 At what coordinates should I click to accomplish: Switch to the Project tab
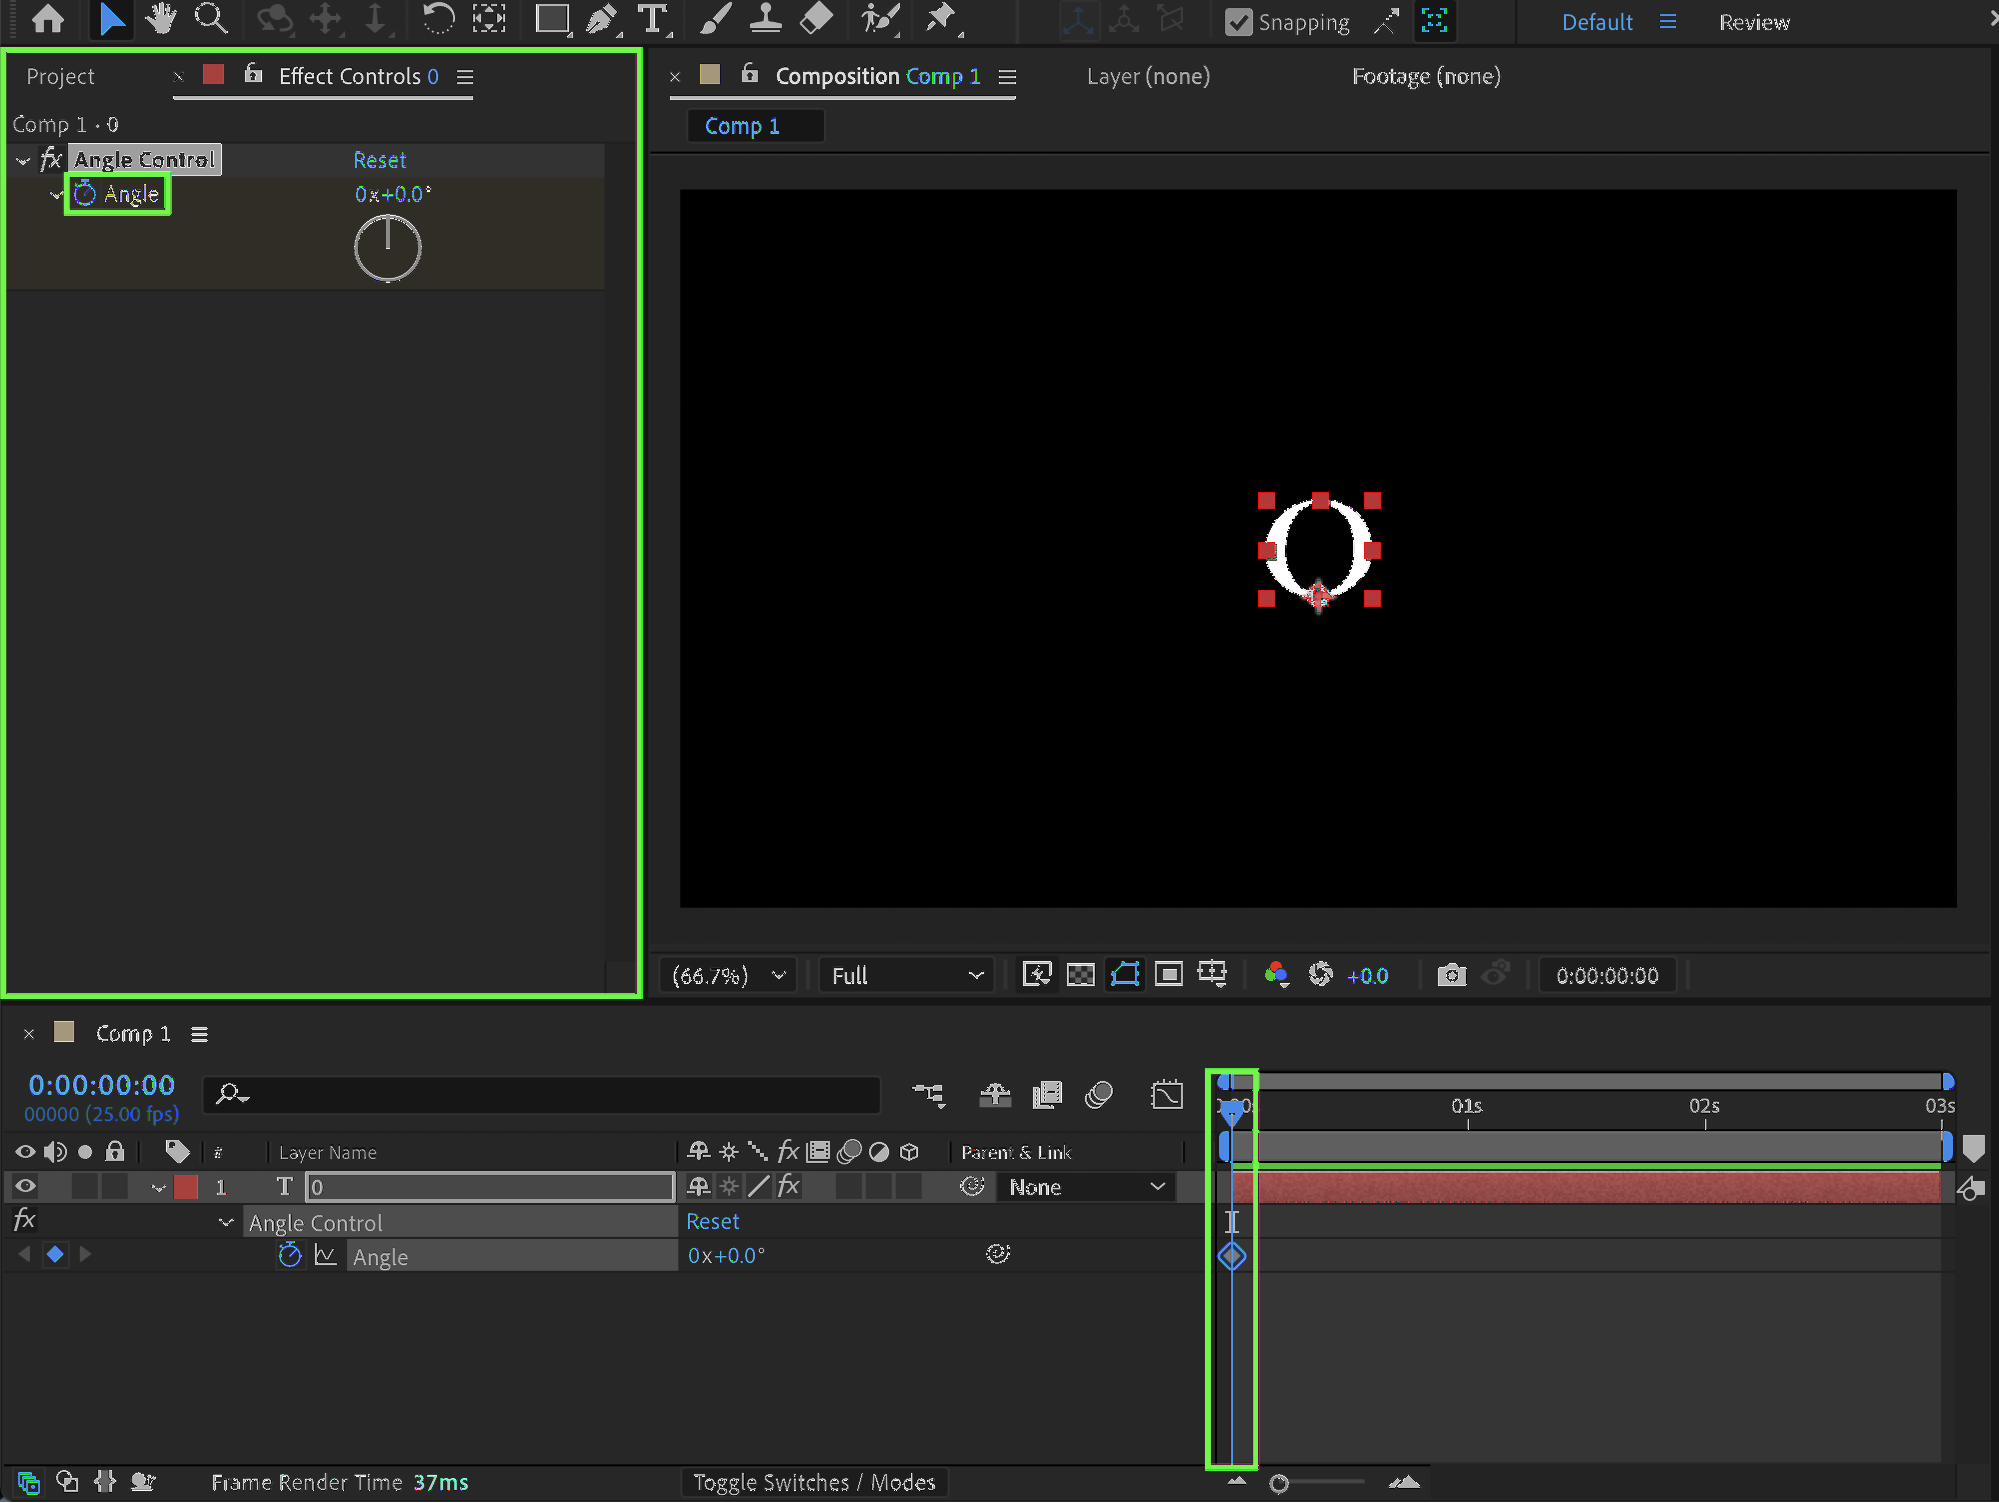click(60, 77)
